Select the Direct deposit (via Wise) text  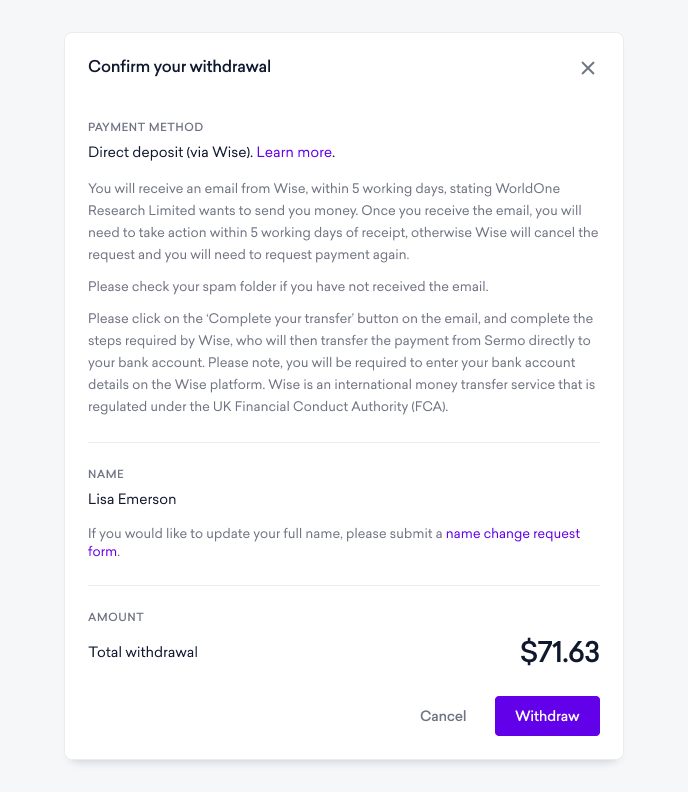point(170,152)
